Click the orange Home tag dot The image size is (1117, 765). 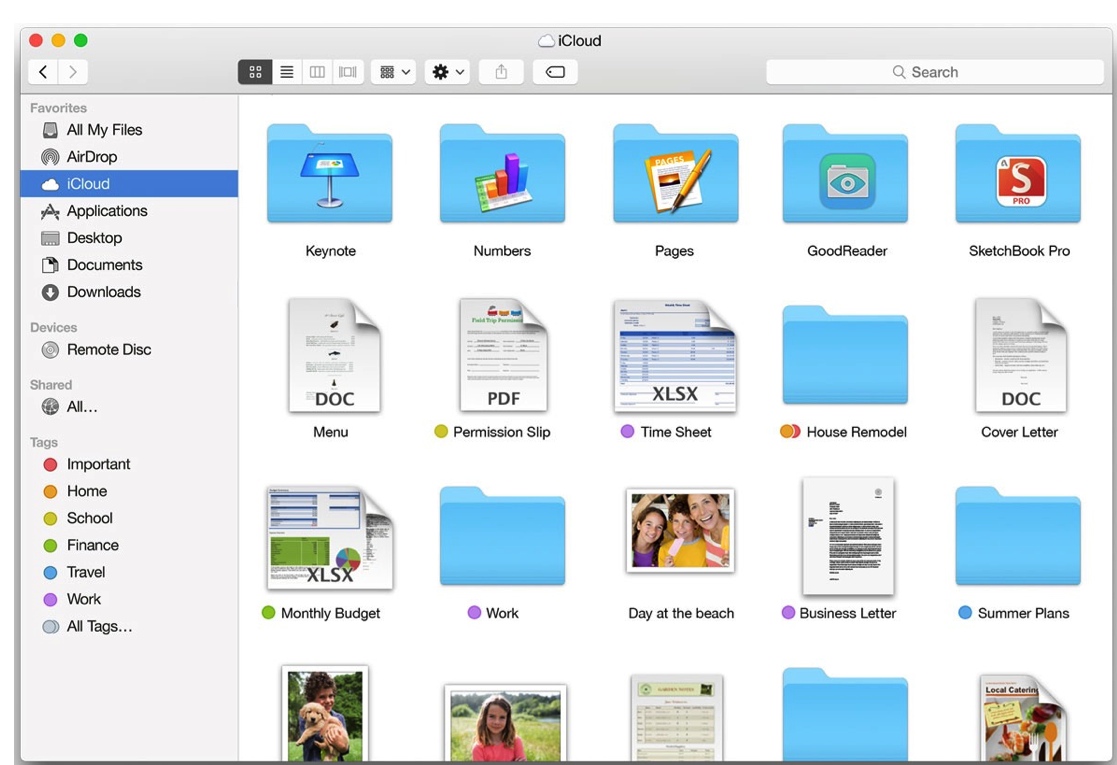coord(50,491)
